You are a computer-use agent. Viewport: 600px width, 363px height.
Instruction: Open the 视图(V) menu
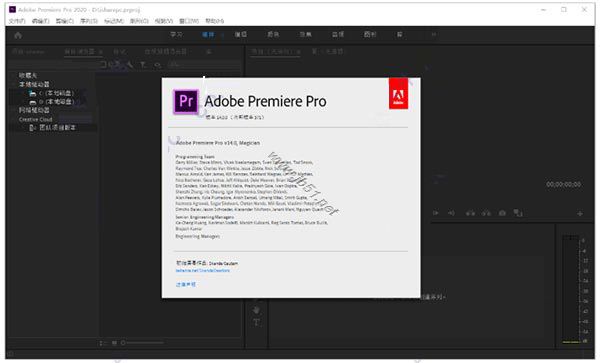[x=164, y=21]
